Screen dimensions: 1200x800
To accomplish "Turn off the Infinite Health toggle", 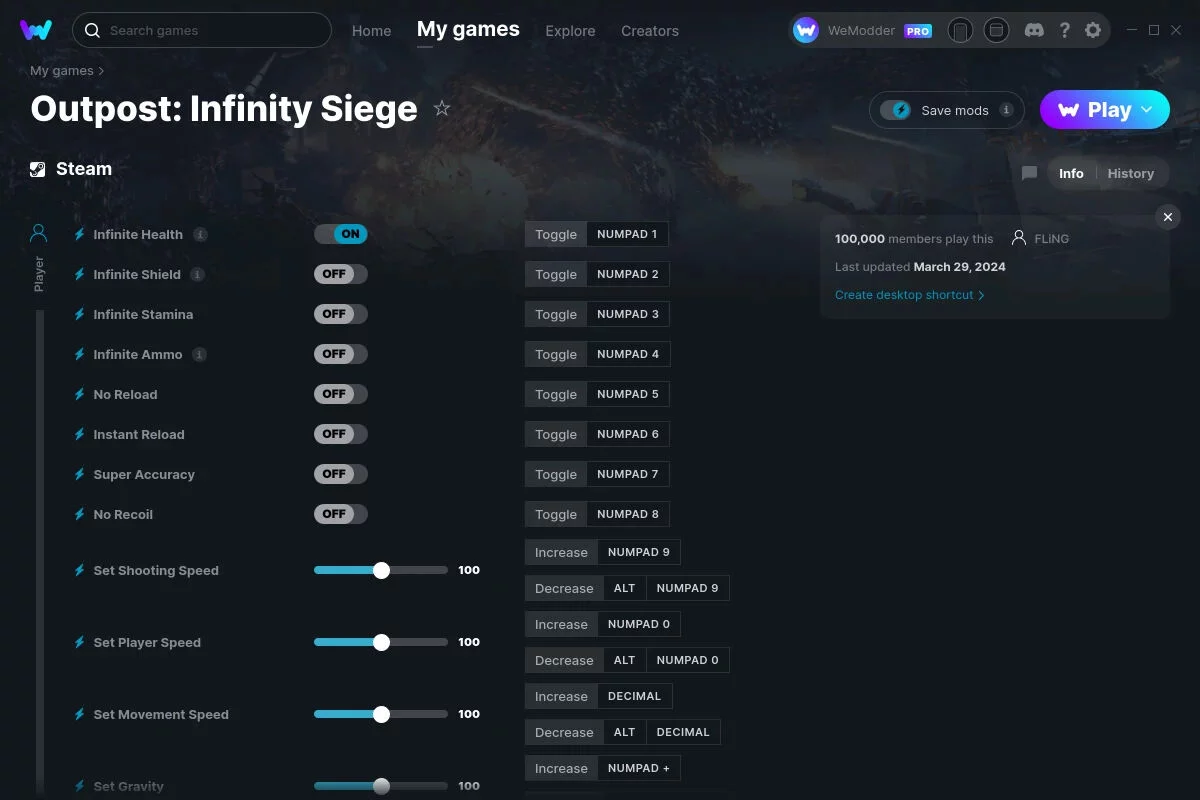I will click(x=341, y=234).
